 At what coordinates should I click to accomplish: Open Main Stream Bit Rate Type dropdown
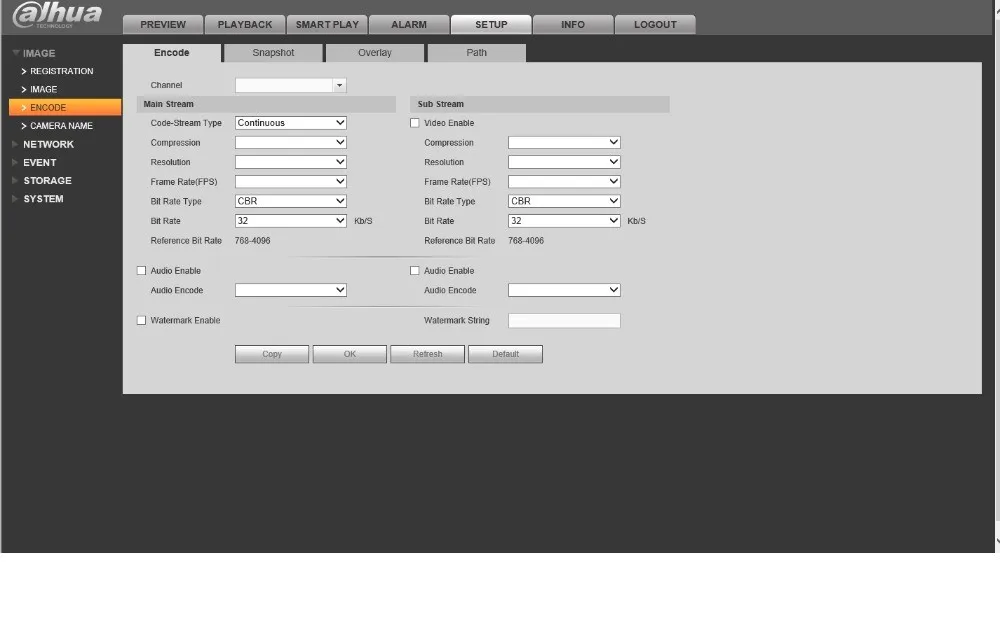click(291, 201)
